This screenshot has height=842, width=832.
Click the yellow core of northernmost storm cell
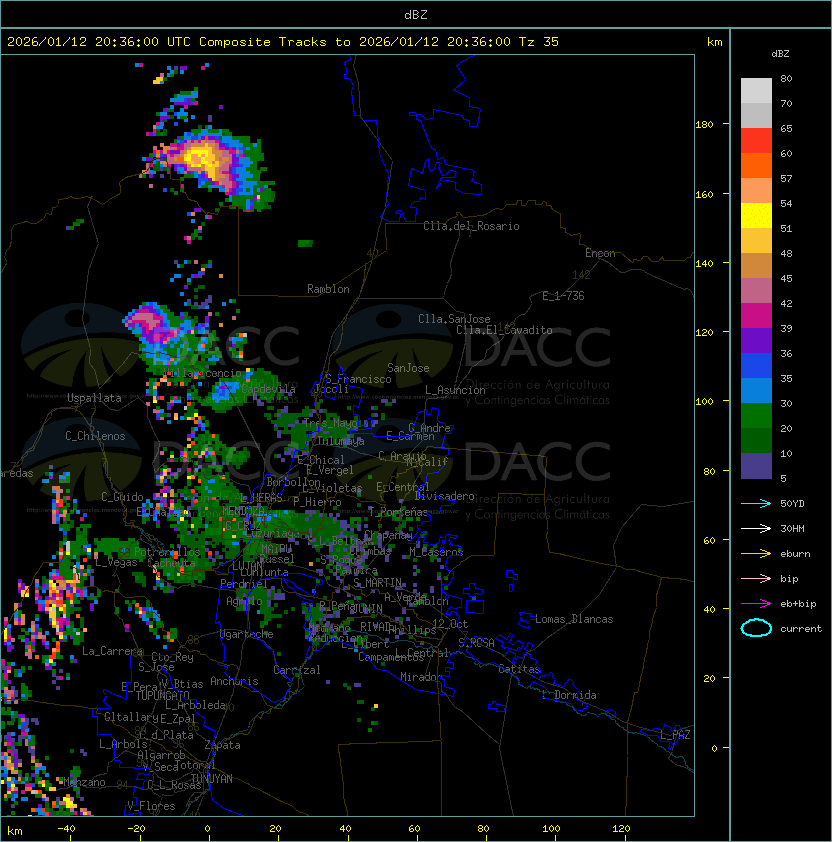tap(201, 156)
